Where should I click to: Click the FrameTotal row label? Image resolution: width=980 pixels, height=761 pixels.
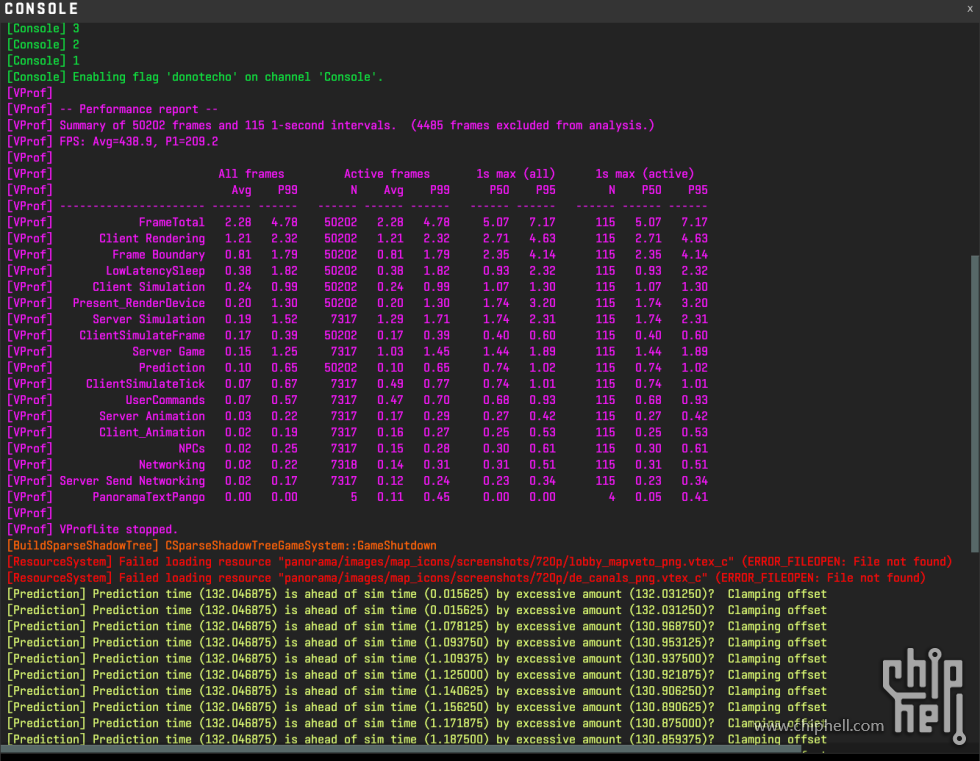(x=171, y=222)
